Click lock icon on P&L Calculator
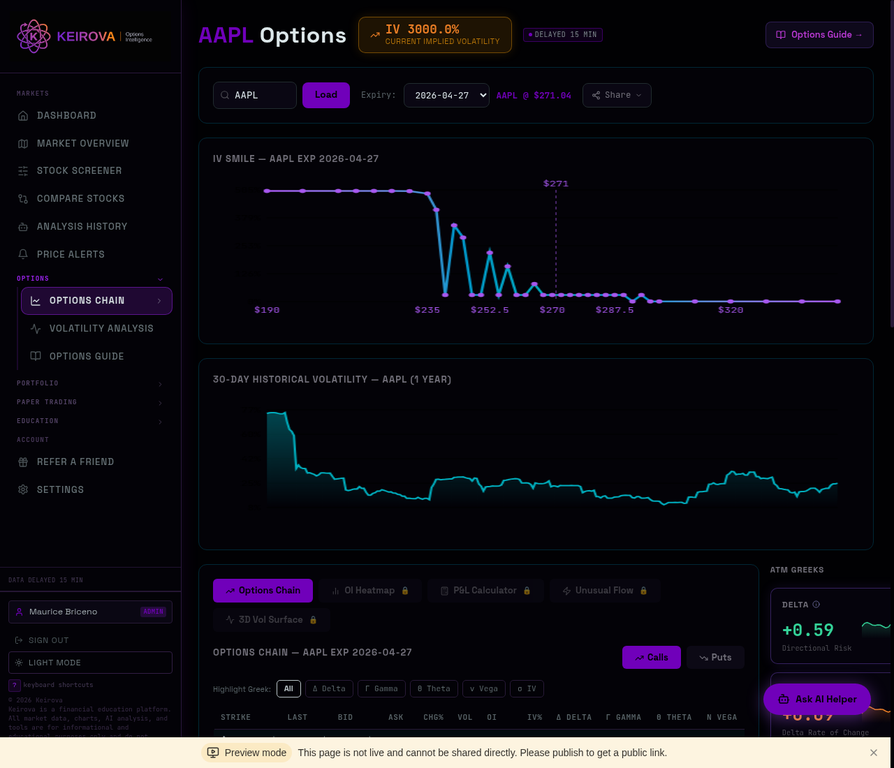Image resolution: width=894 pixels, height=768 pixels. pyautogui.click(x=527, y=591)
